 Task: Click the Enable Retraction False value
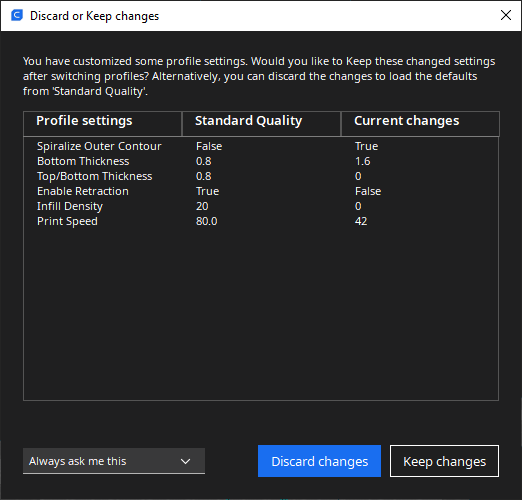[368, 191]
